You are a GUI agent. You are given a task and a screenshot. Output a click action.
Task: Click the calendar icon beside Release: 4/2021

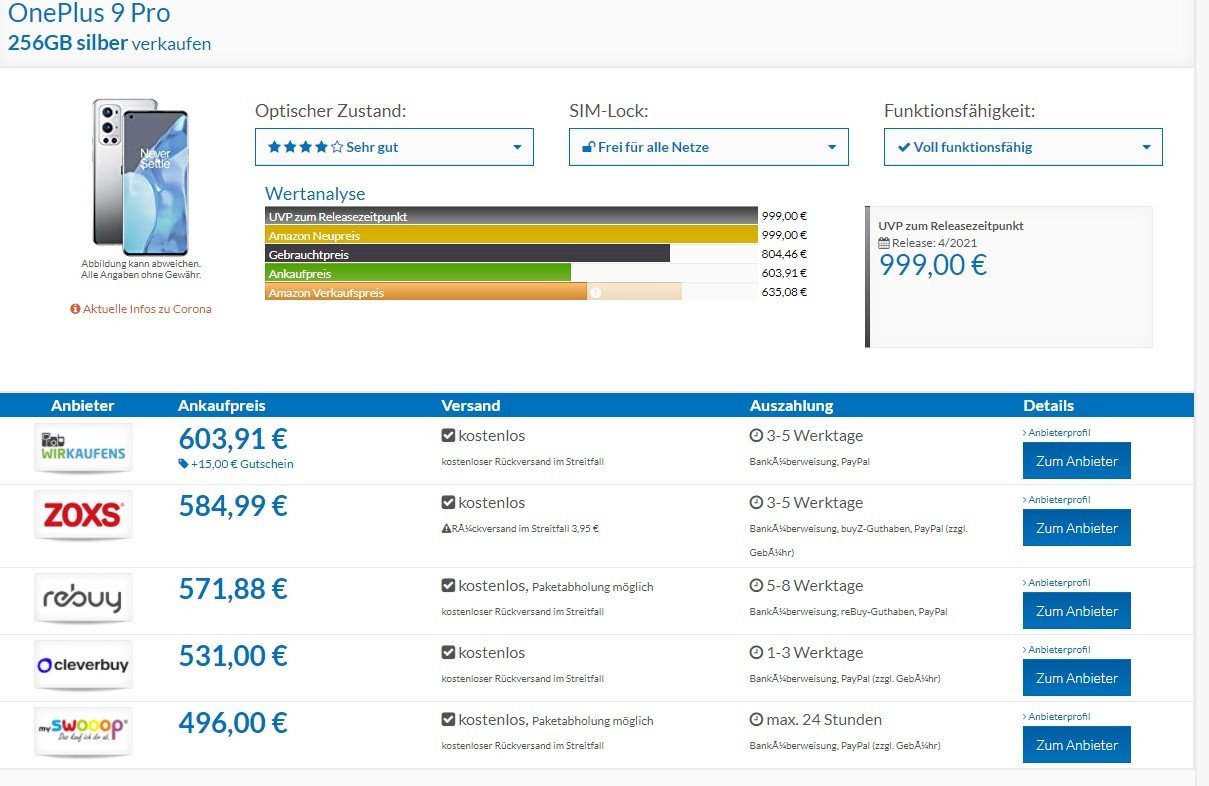[884, 243]
